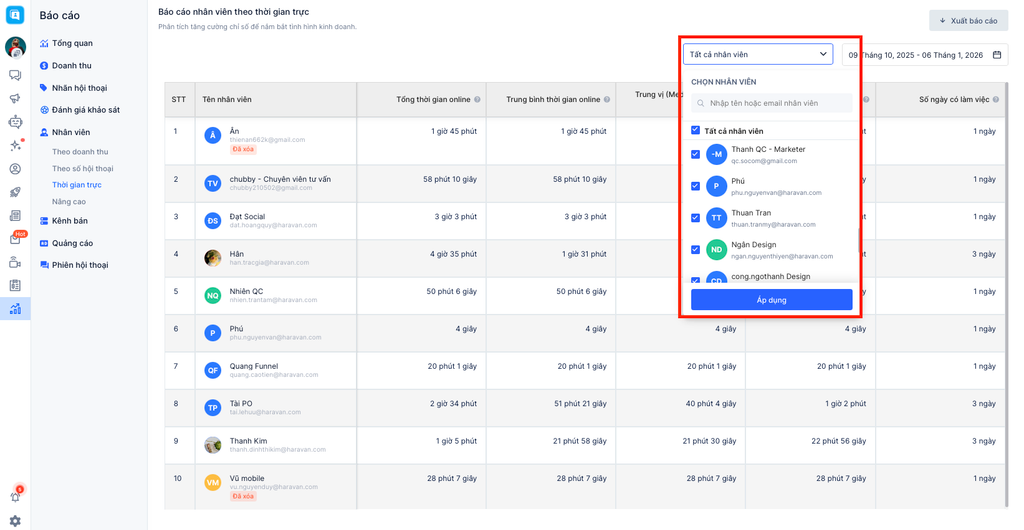1024x530 pixels.
Task: Click info icon beside Tổng thời gian online
Action: [x=477, y=100]
